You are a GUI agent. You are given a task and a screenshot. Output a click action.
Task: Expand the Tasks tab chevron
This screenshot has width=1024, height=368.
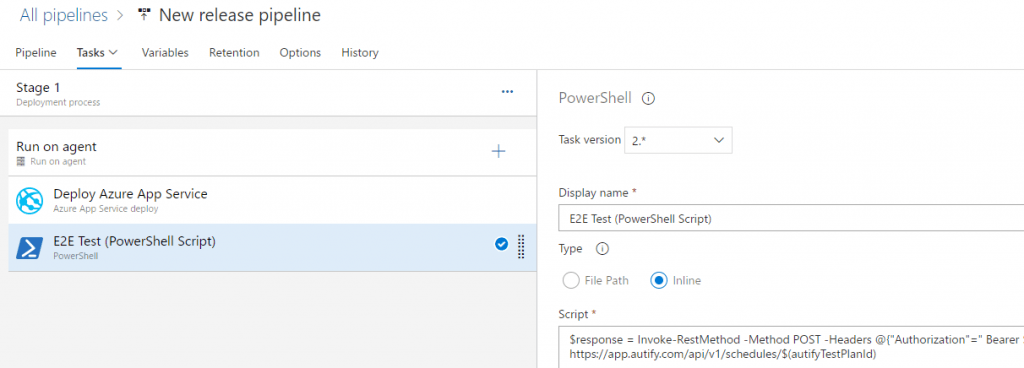coord(113,52)
